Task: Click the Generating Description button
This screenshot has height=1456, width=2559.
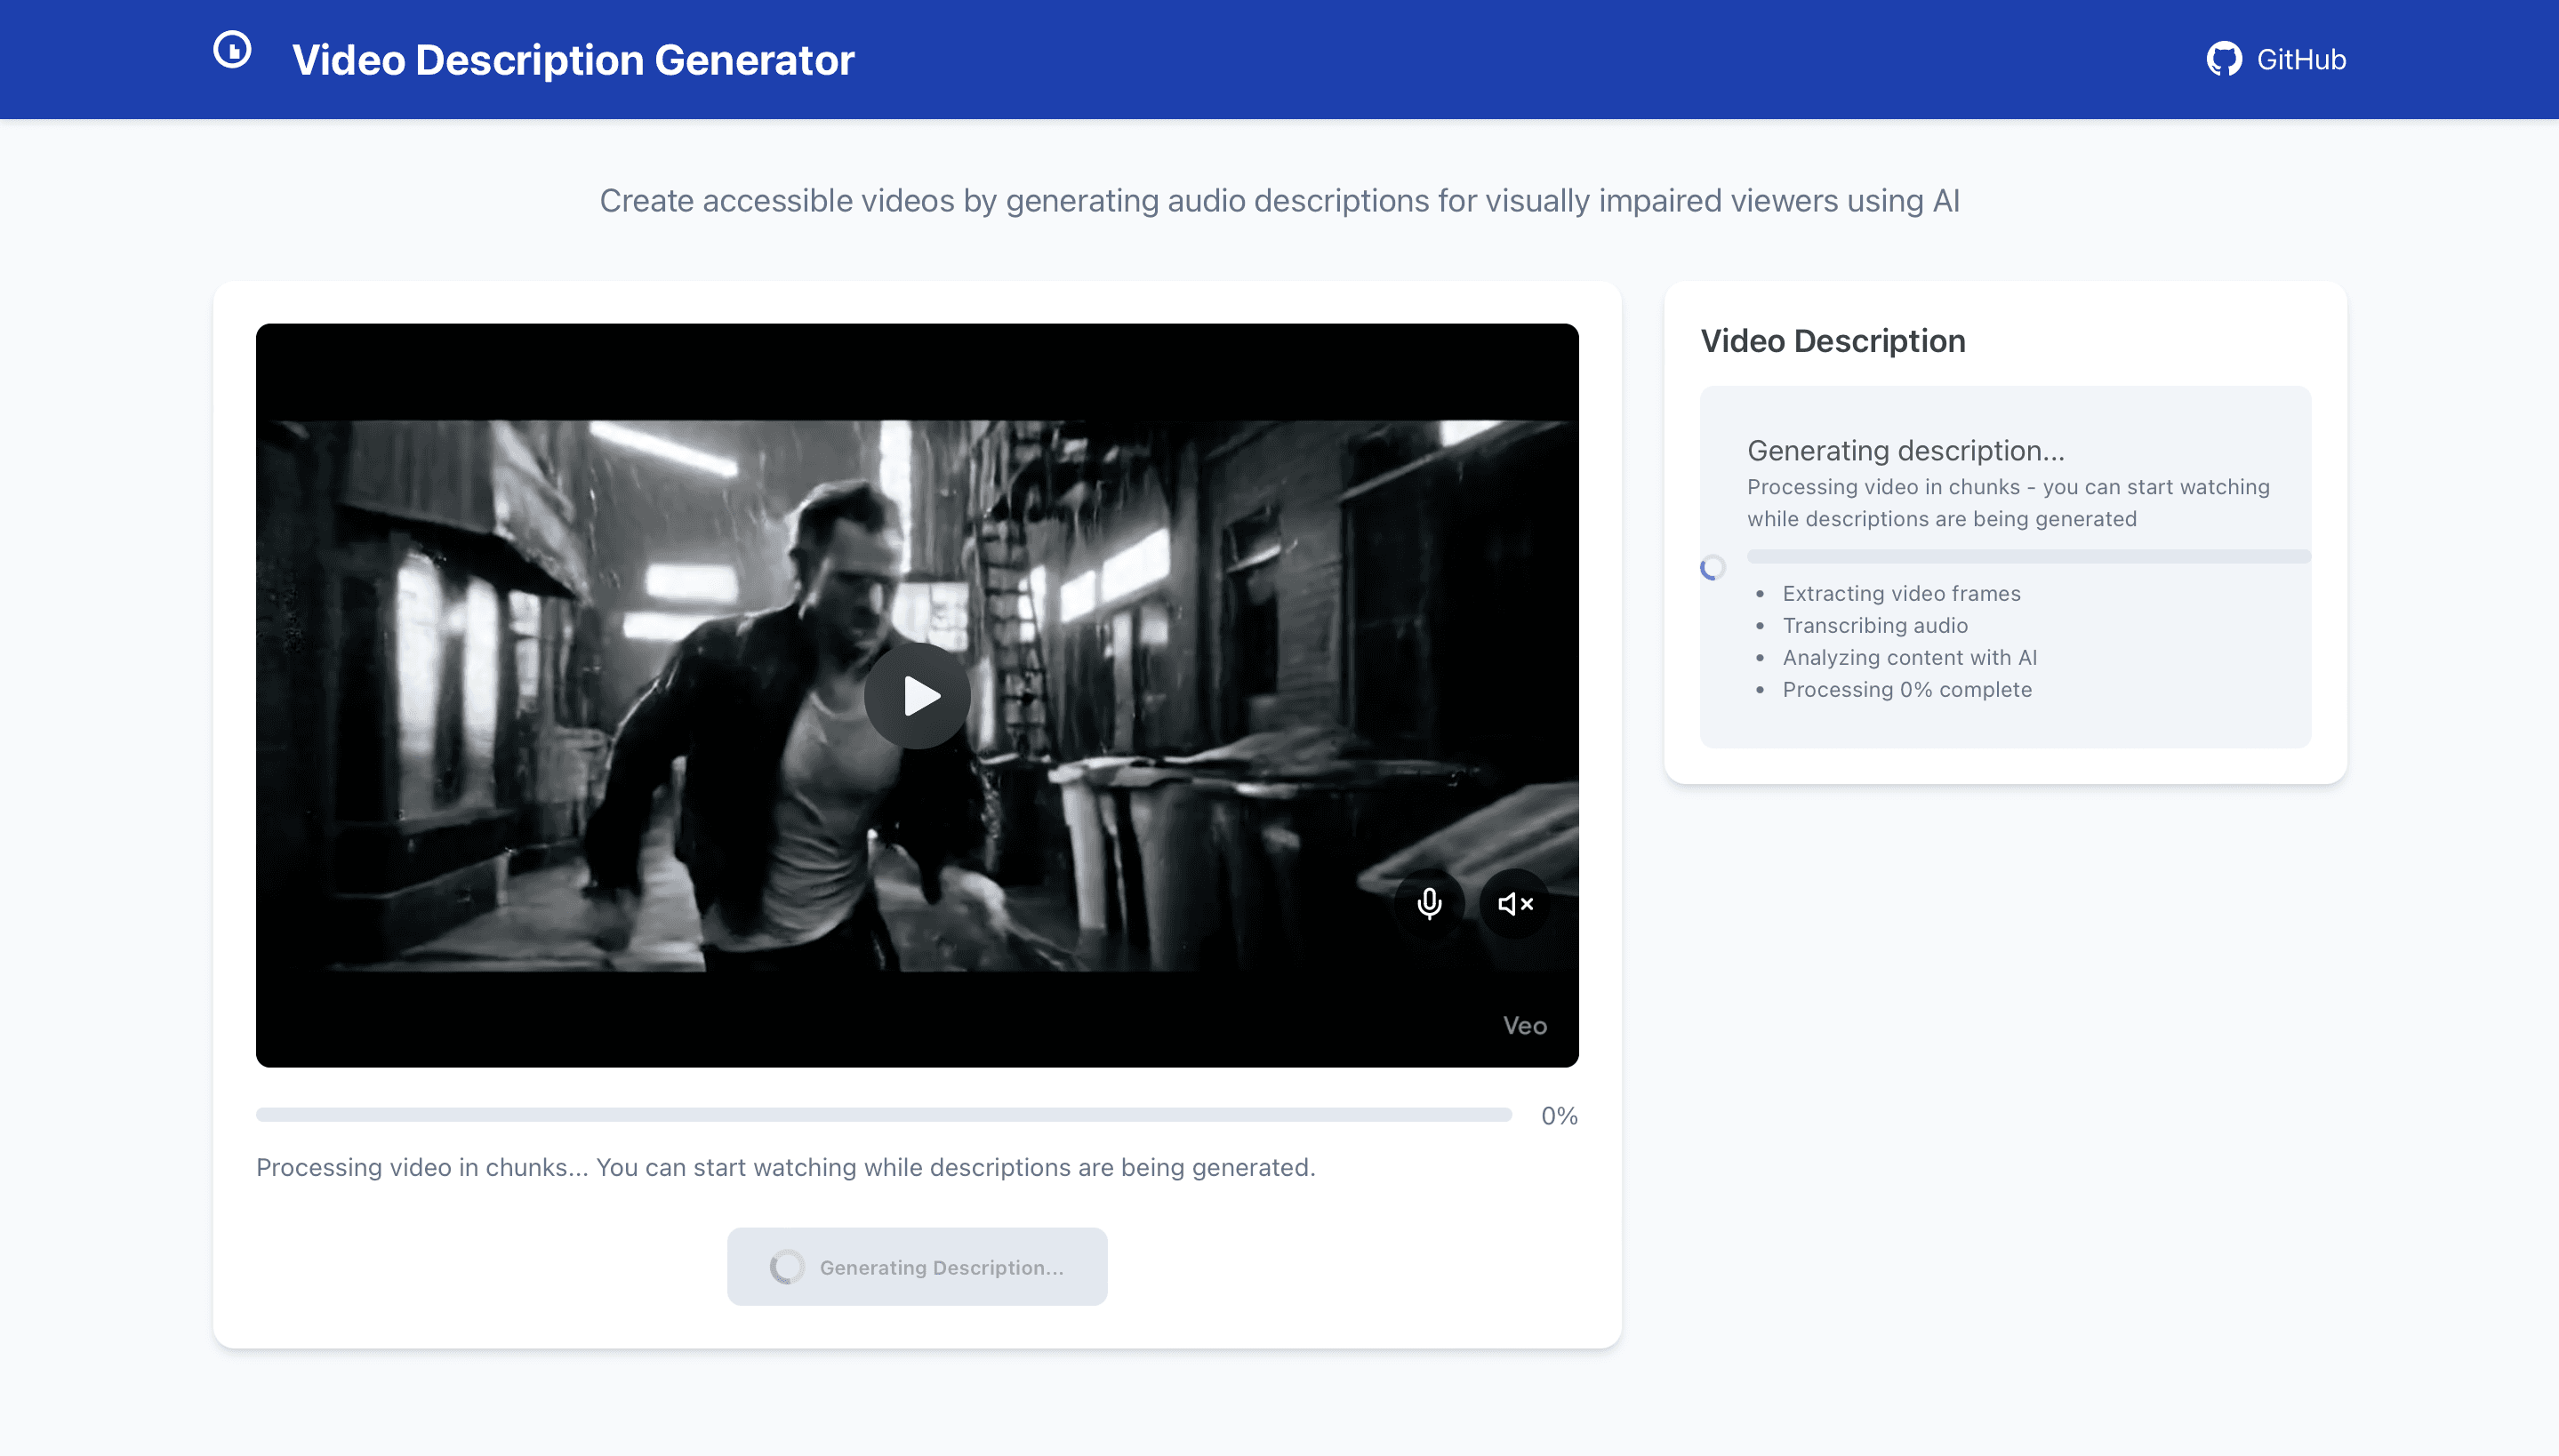Action: point(917,1266)
